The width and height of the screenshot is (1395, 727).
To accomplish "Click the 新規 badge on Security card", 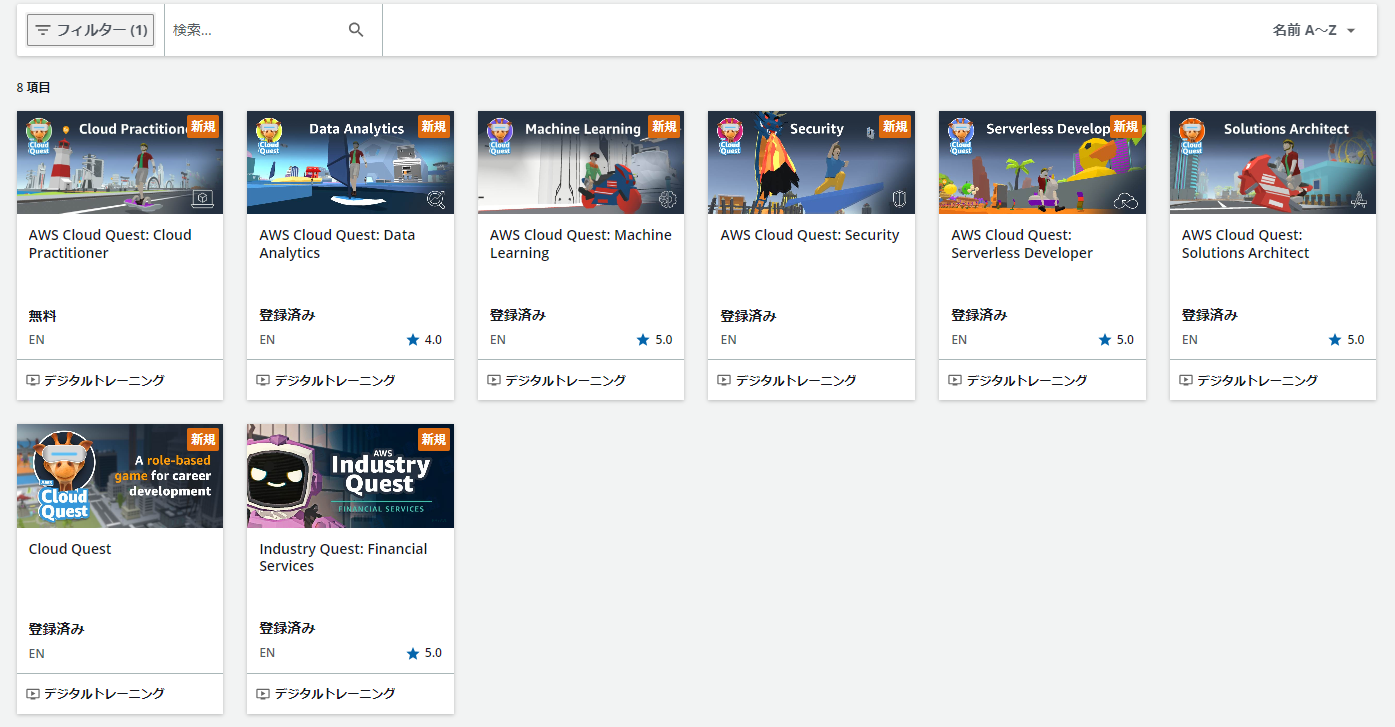I will coord(895,126).
